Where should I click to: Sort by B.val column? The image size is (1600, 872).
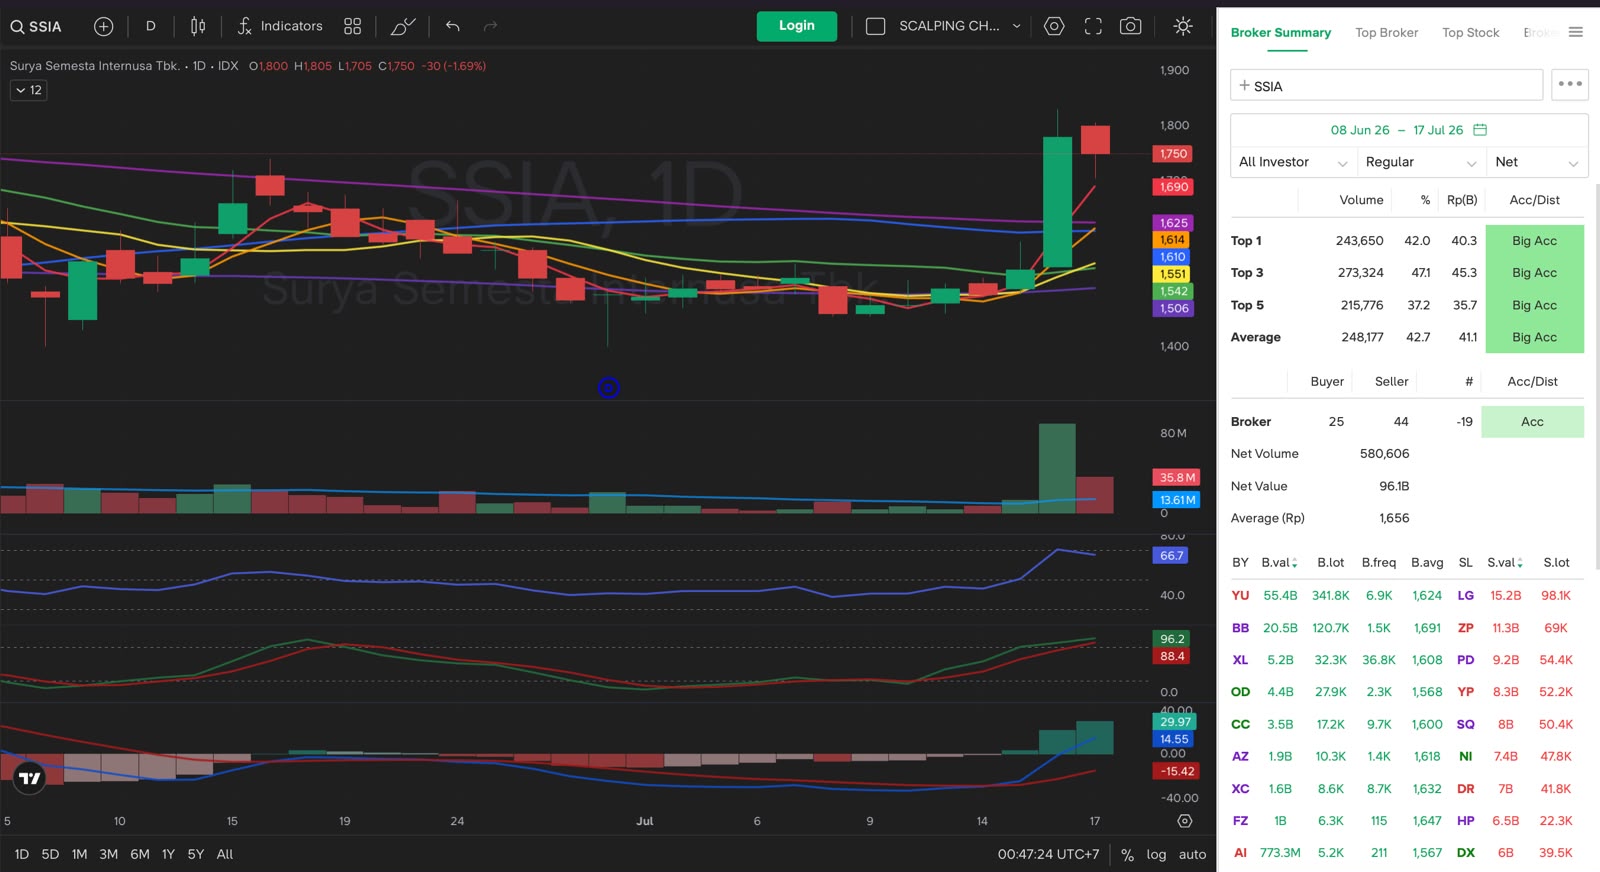click(x=1280, y=563)
